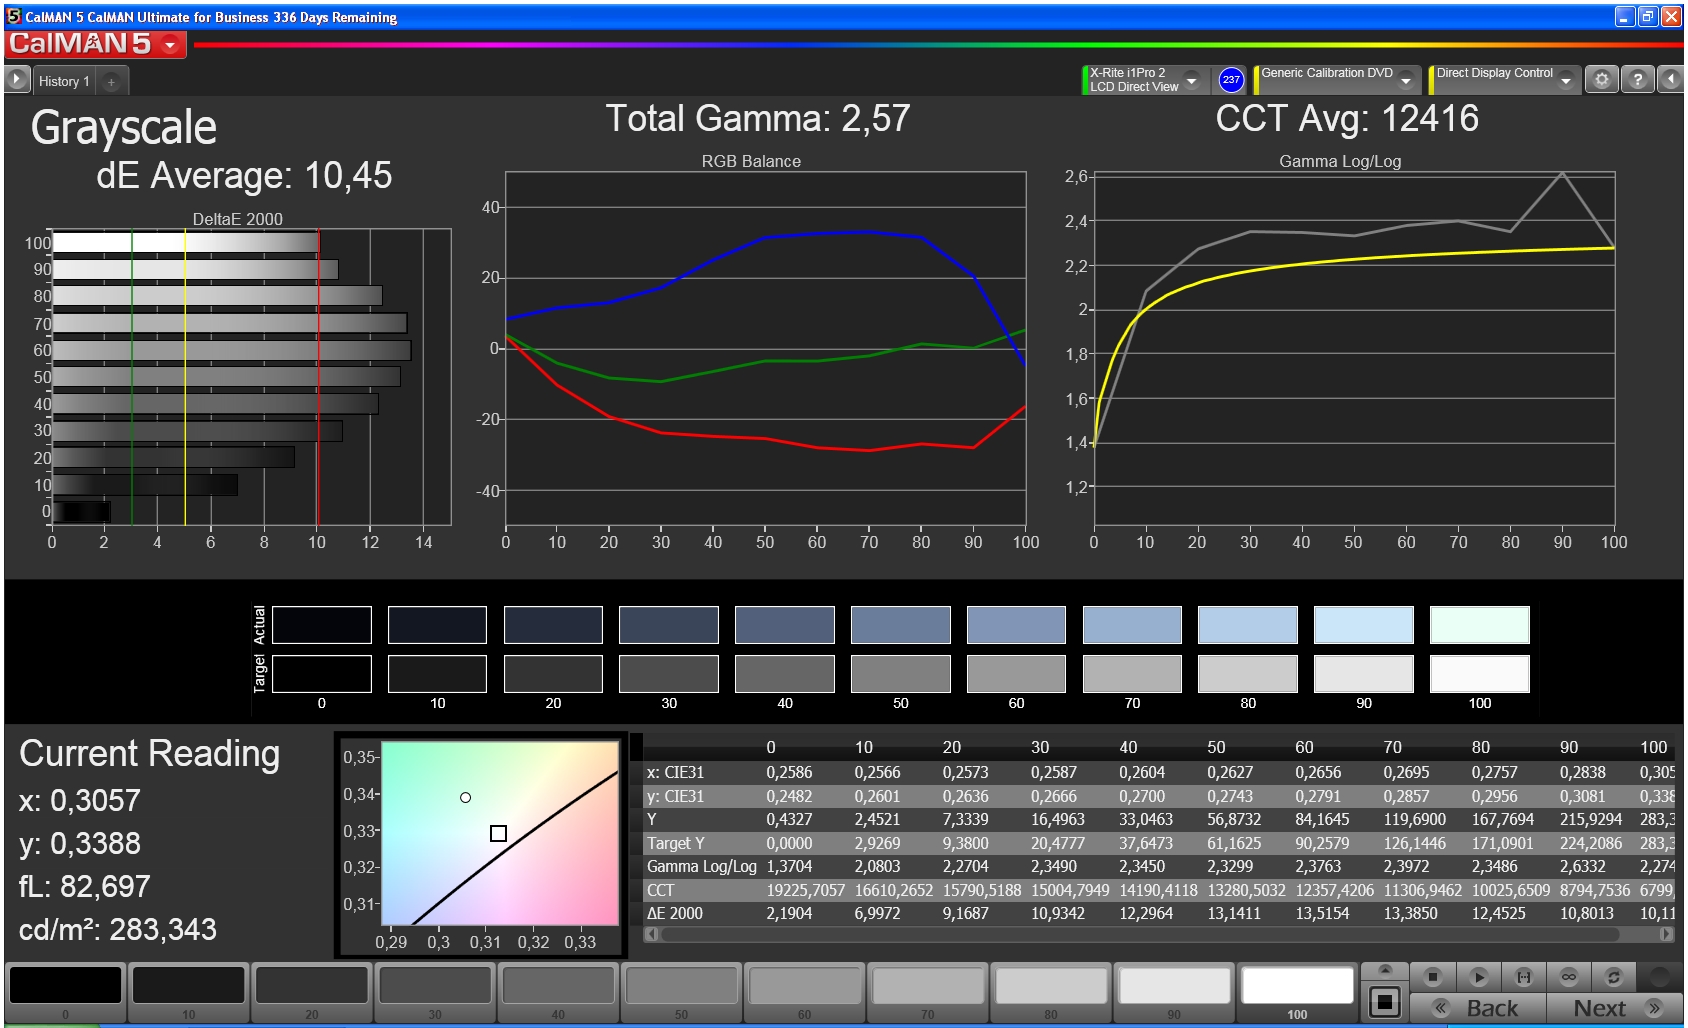This screenshot has height=1028, width=1688.
Task: Toggle the pattern window square button
Action: click(x=1385, y=1001)
